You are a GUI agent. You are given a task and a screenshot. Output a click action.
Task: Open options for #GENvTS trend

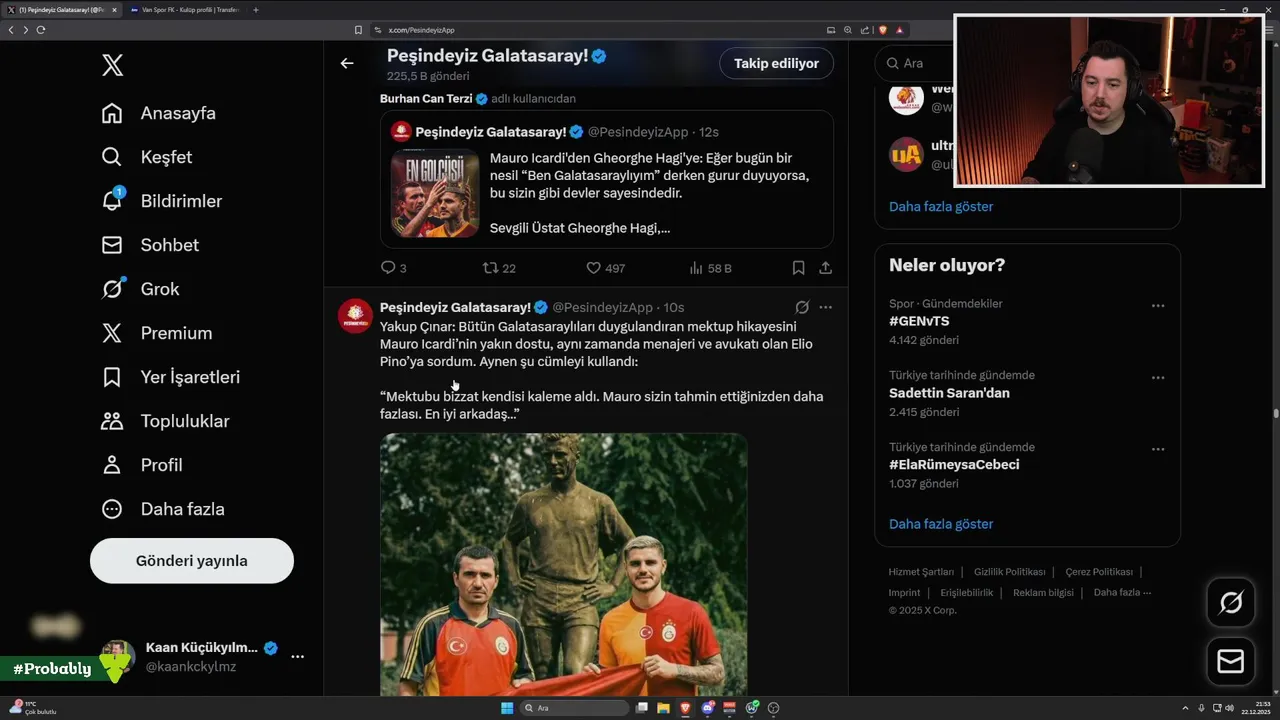[1158, 306]
